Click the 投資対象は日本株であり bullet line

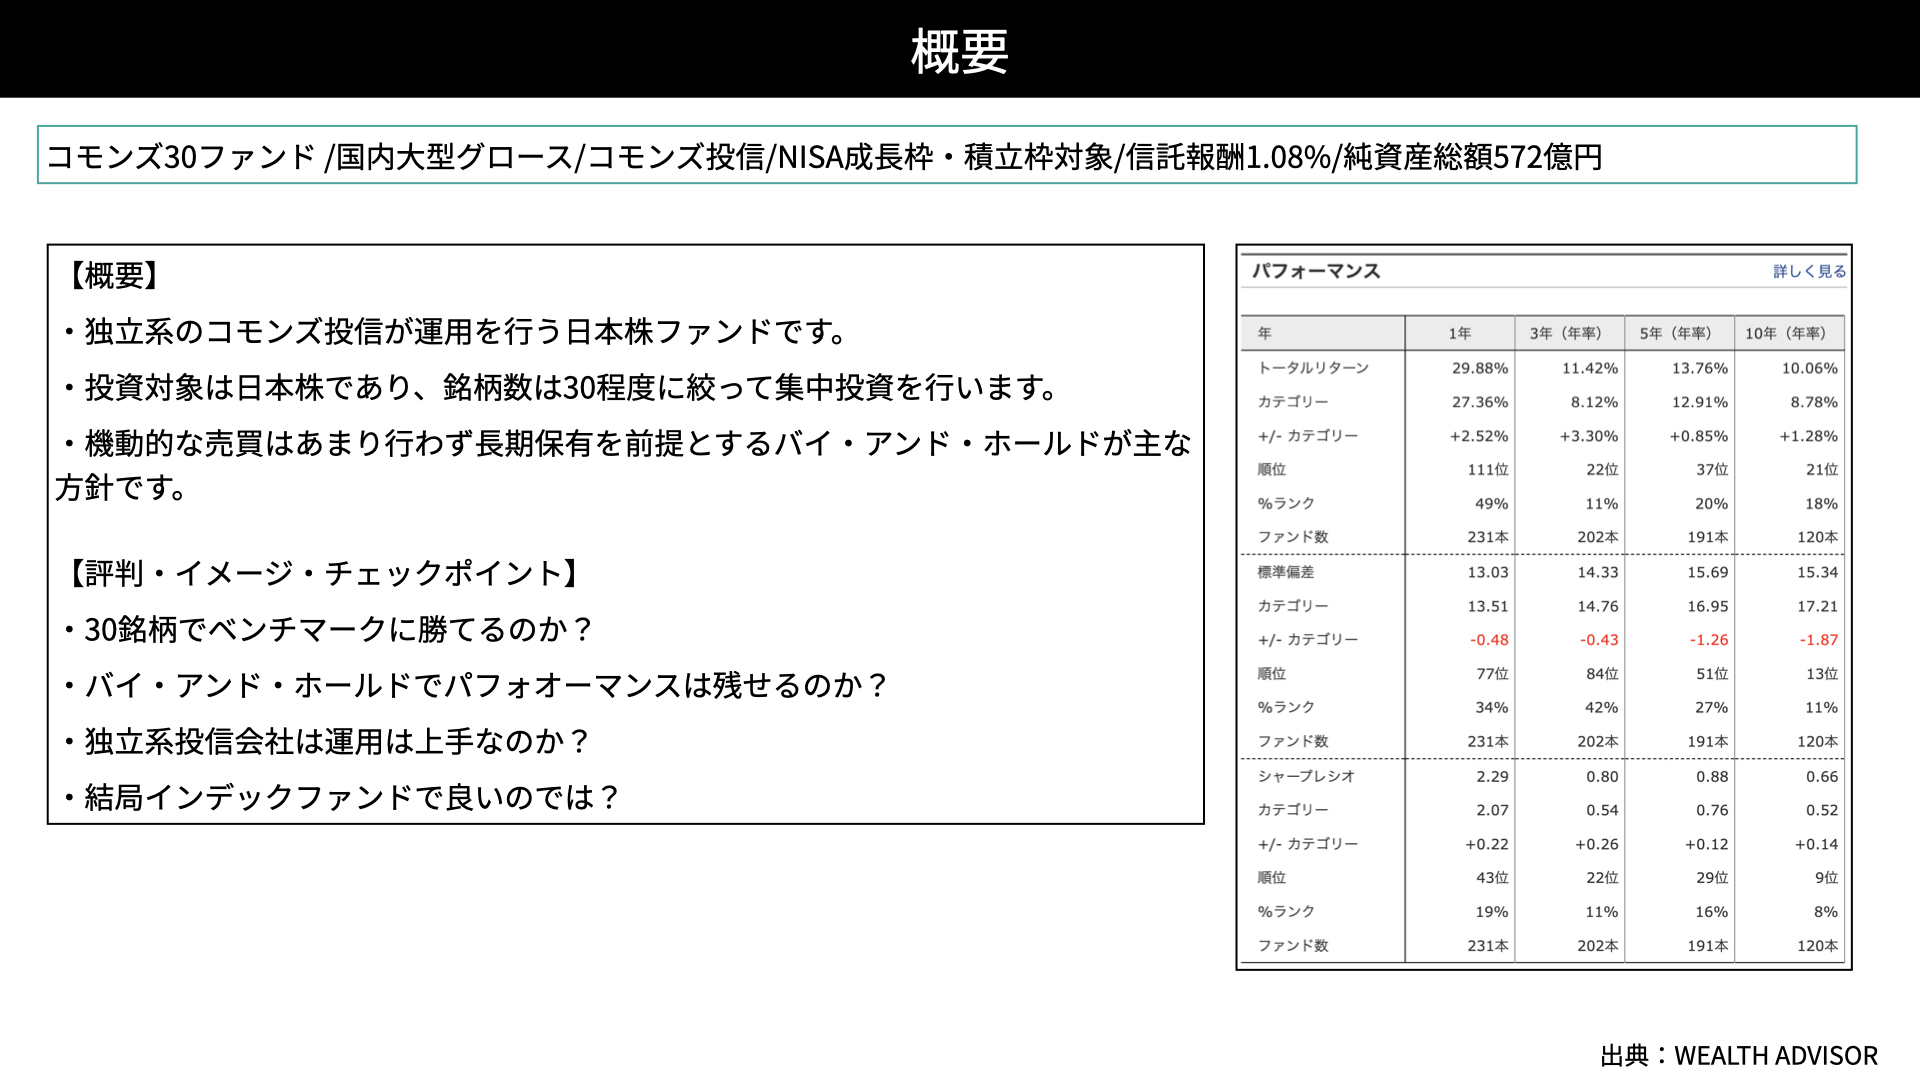(561, 387)
